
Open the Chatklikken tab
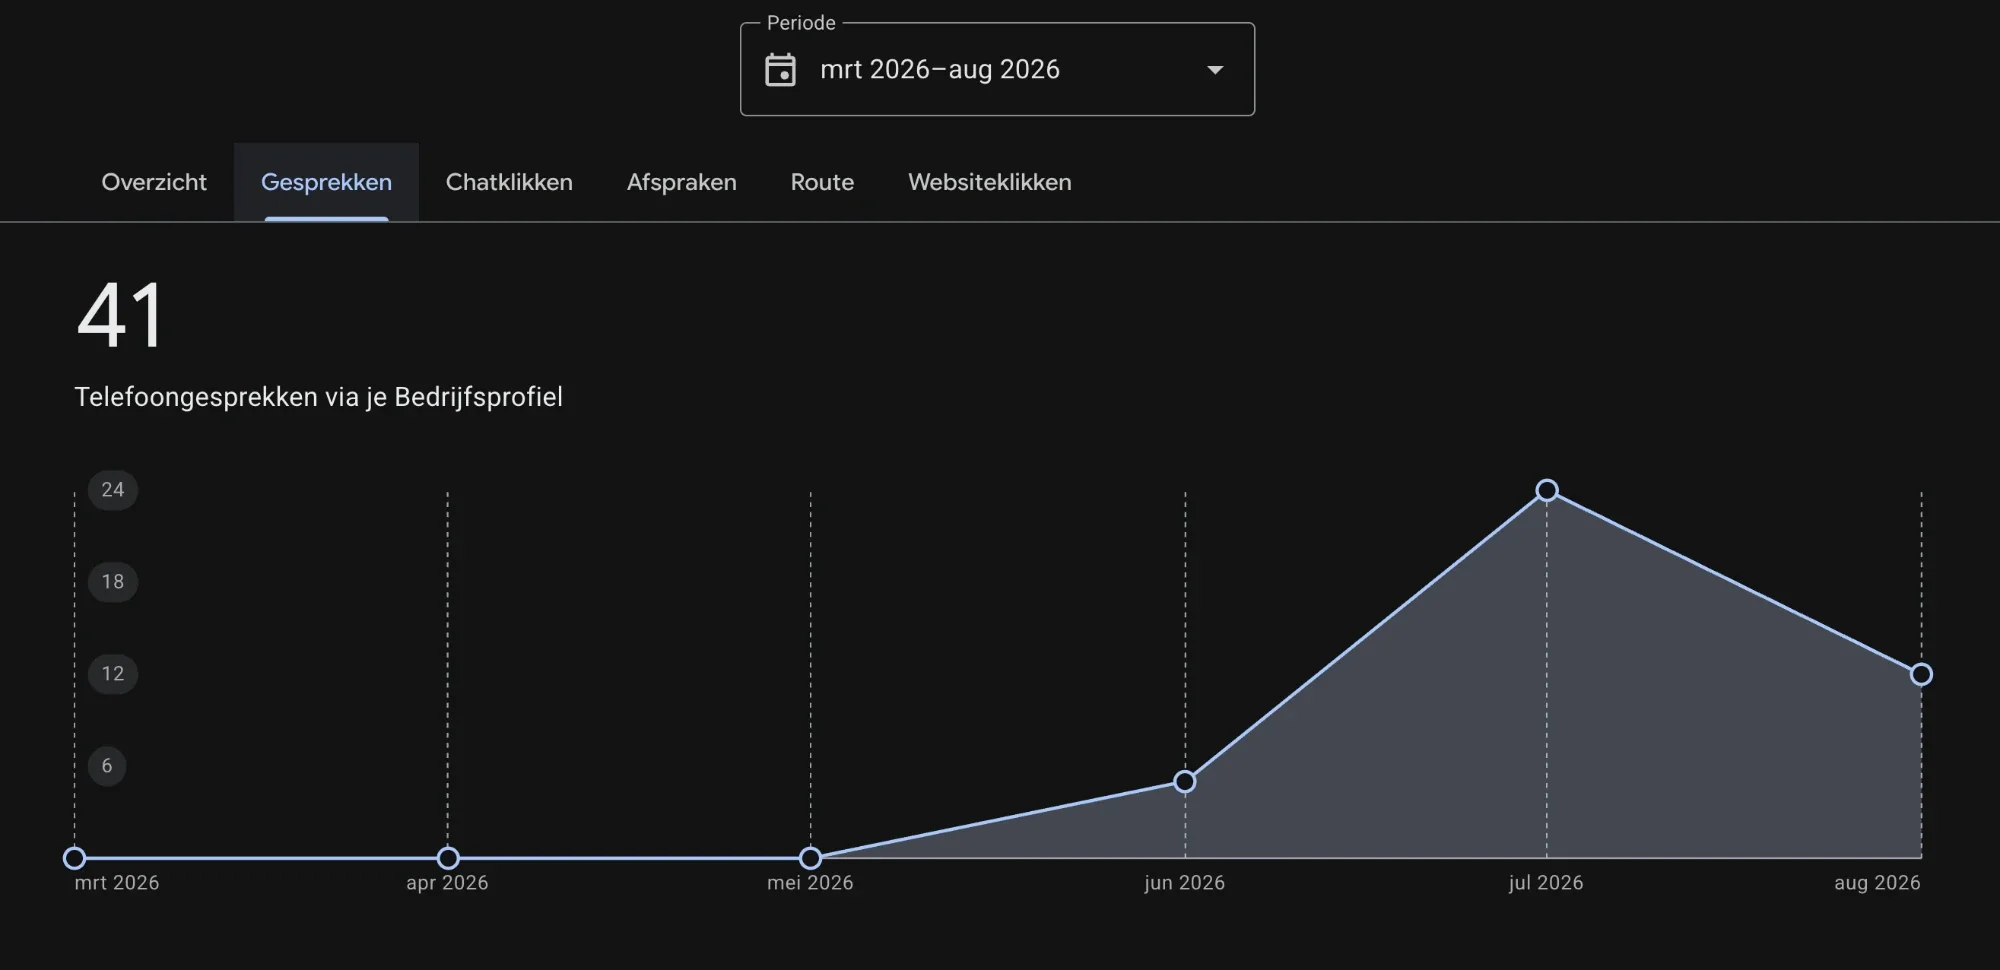pos(509,182)
